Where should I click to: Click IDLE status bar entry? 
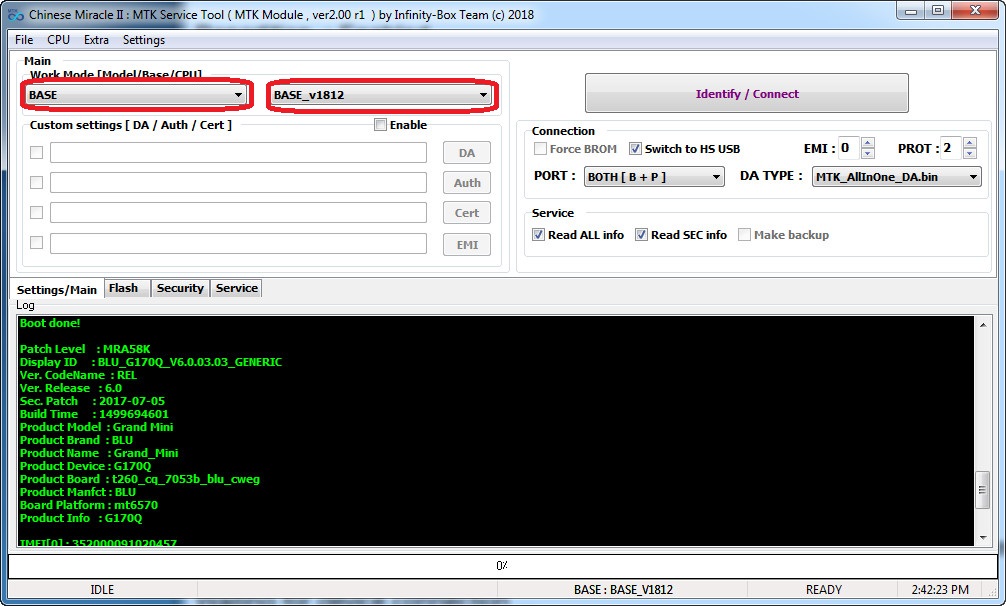tap(102, 589)
